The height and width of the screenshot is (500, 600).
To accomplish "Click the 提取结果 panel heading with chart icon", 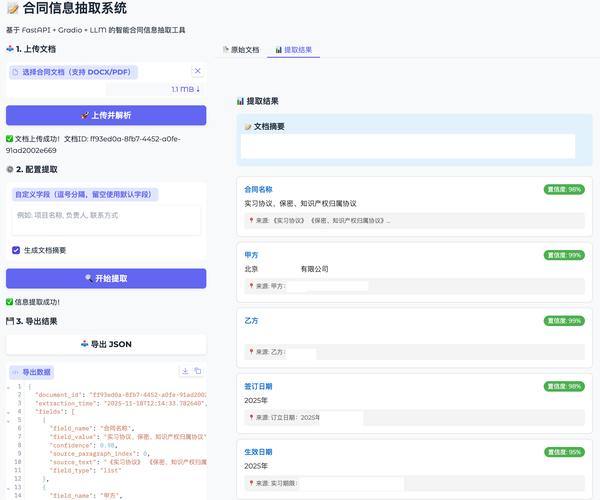I will coord(258,101).
